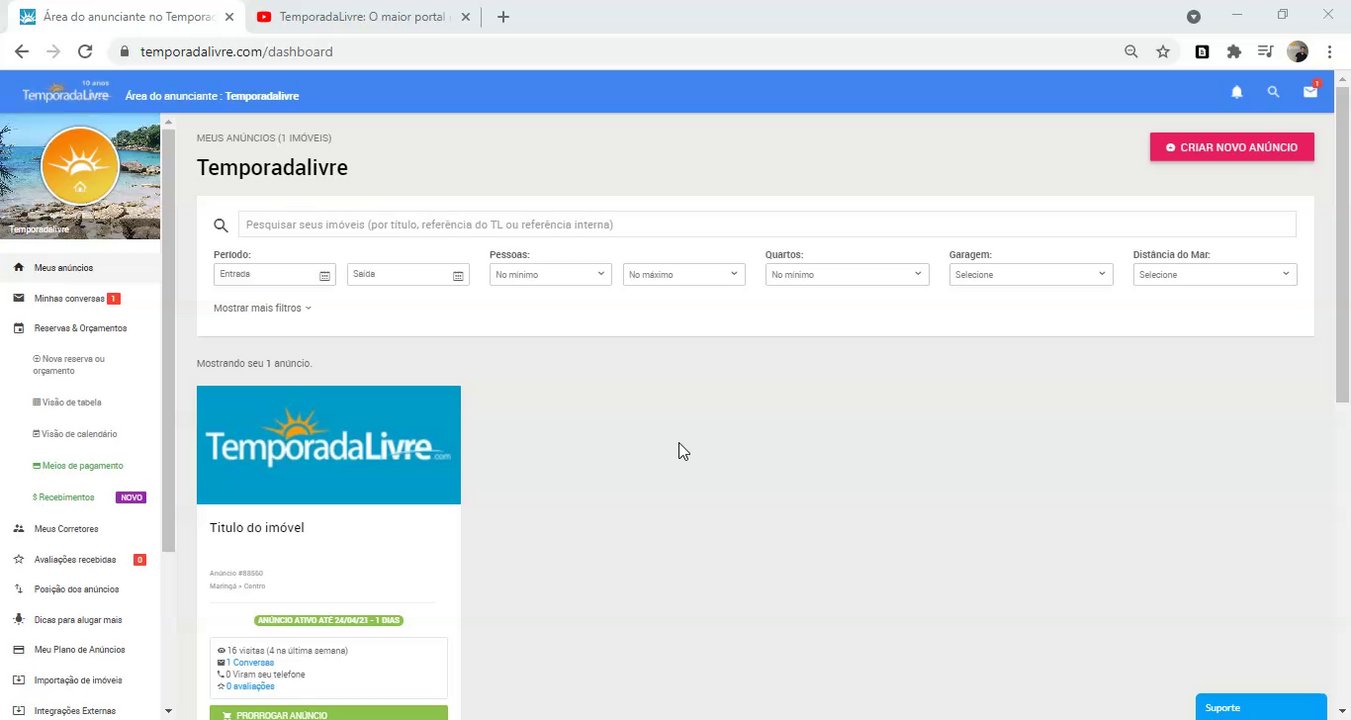Click the site lock icon in the address bar
Image resolution: width=1351 pixels, height=720 pixels.
coord(124,51)
